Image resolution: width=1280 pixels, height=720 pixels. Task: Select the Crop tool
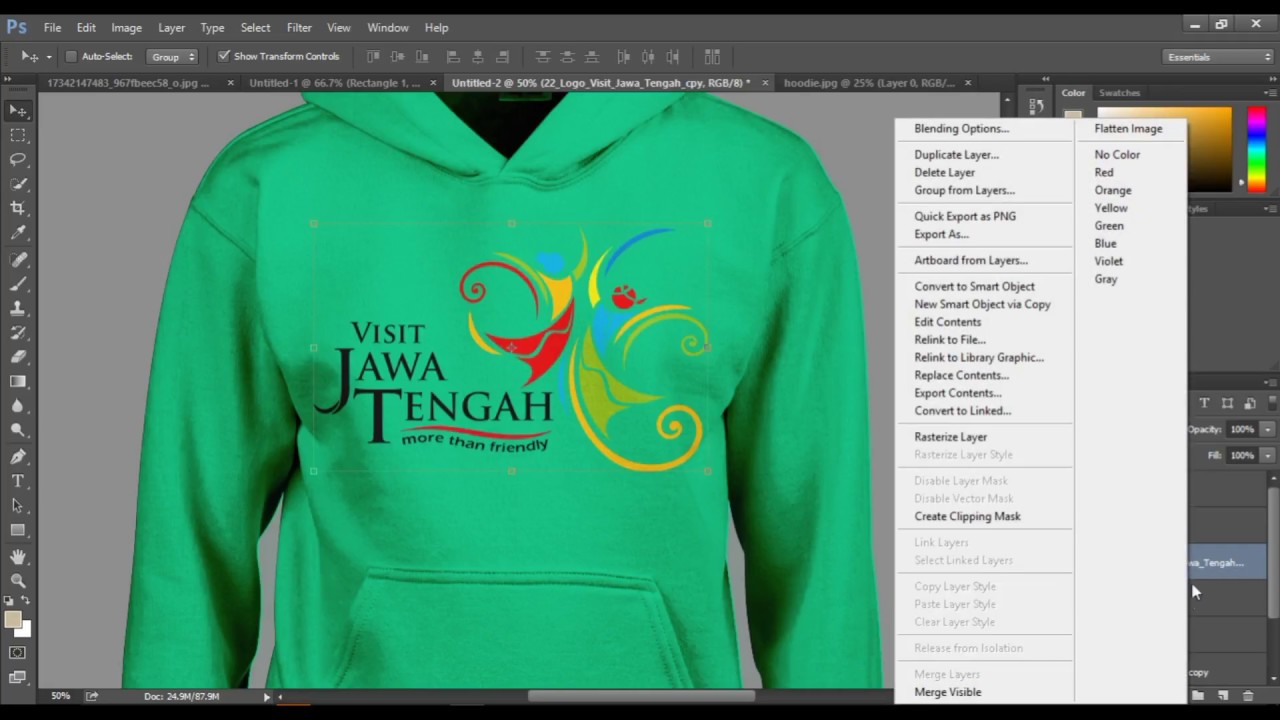[x=18, y=208]
